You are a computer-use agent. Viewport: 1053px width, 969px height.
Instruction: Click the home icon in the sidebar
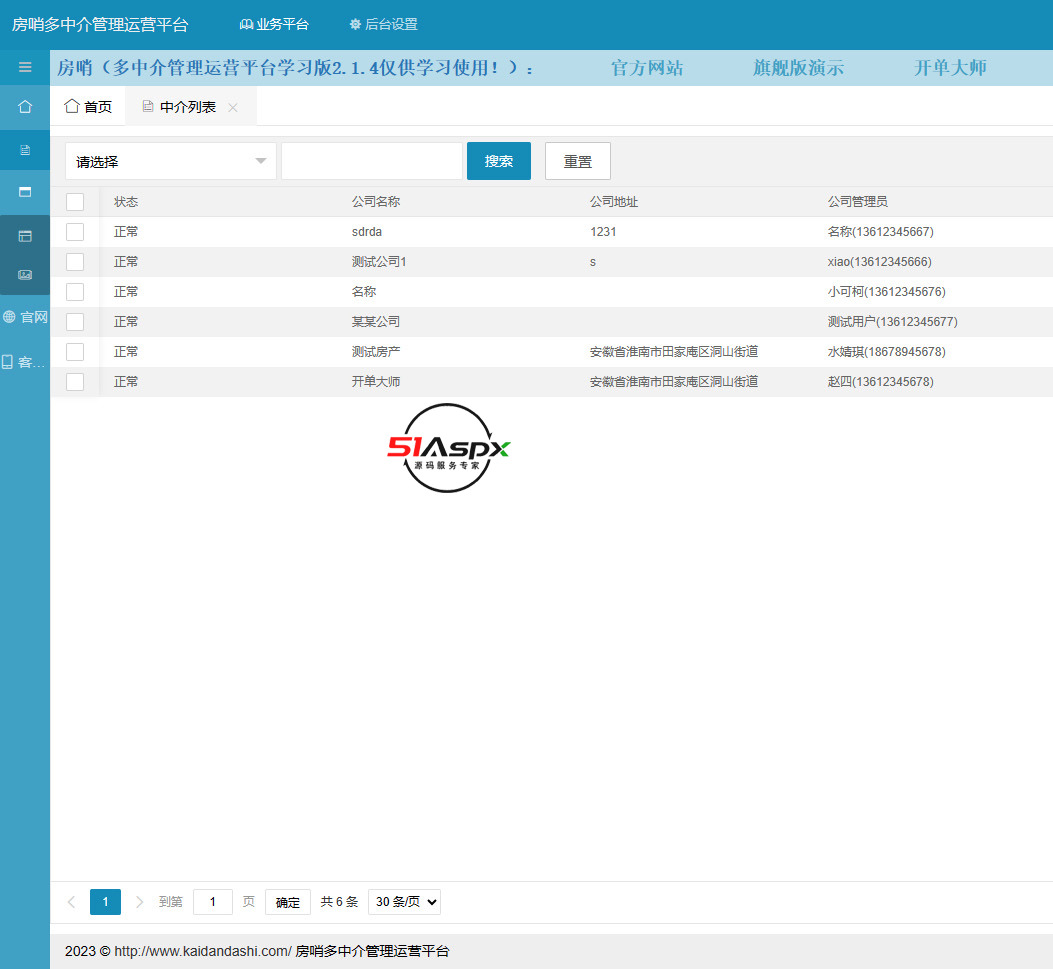[25, 107]
